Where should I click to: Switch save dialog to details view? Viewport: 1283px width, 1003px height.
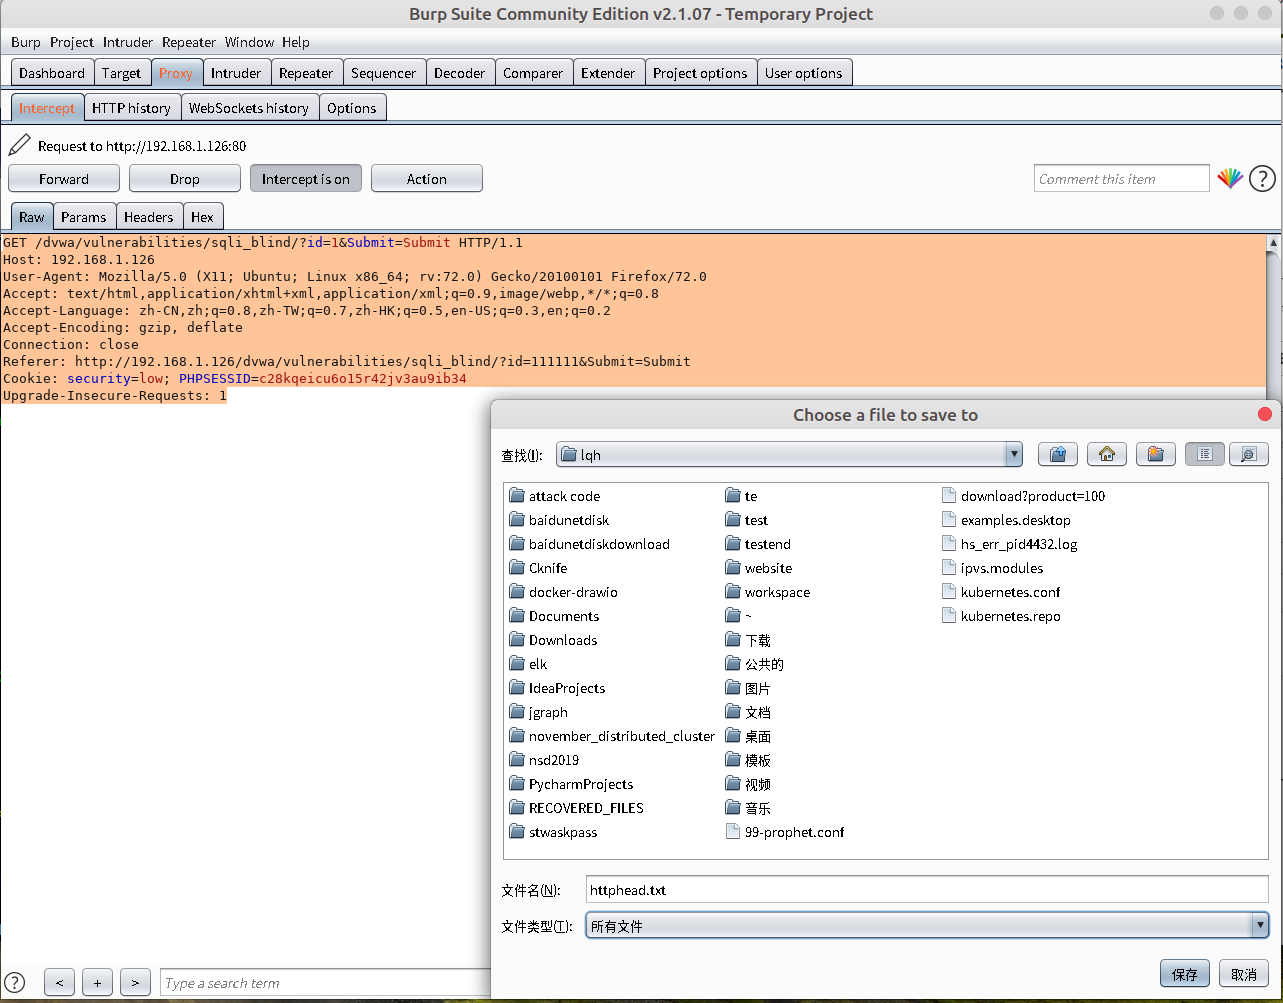[x=1249, y=454]
